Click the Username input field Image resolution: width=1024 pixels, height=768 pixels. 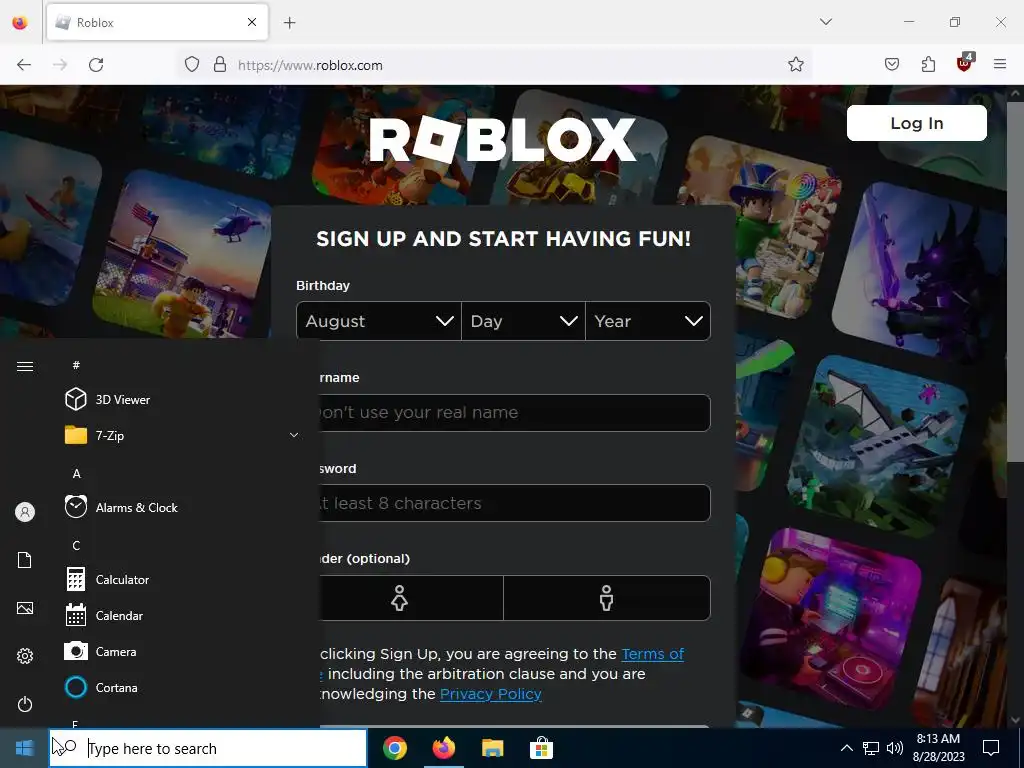515,413
